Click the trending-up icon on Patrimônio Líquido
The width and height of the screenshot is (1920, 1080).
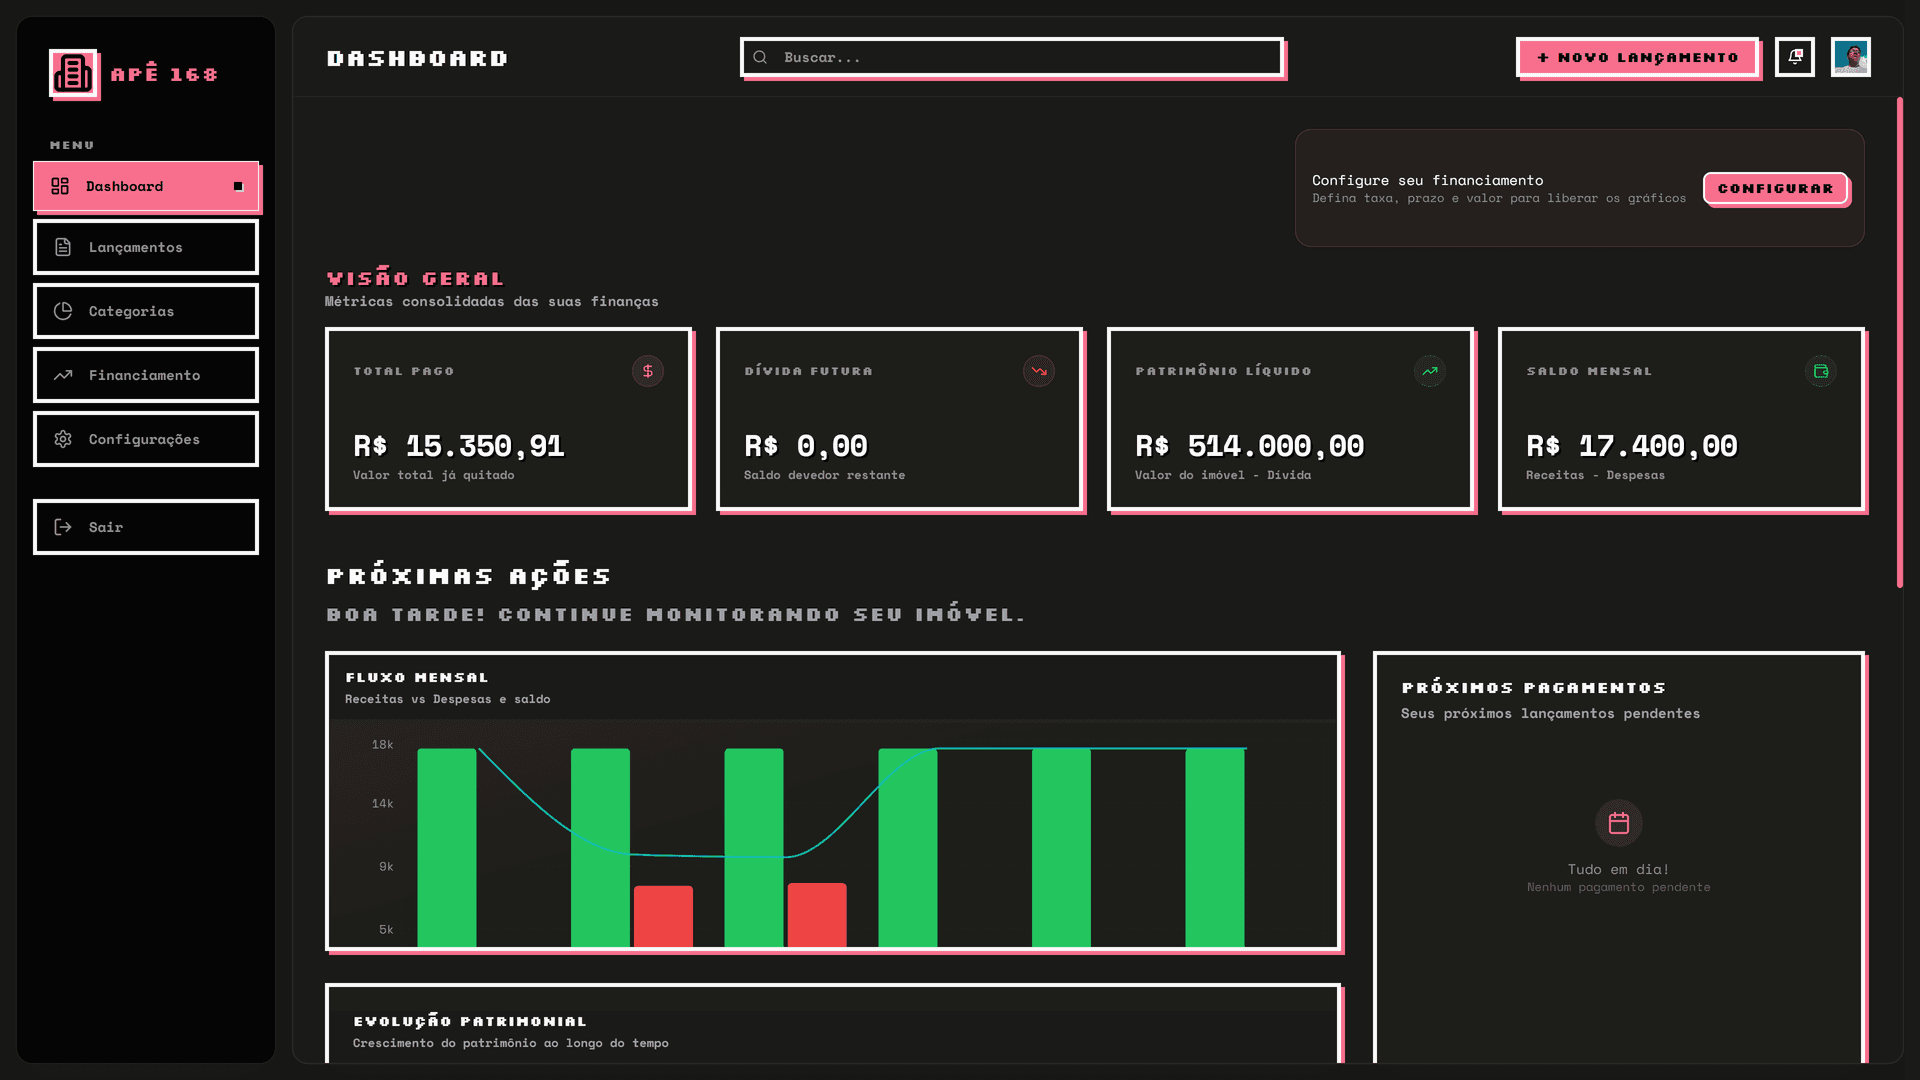[1429, 371]
